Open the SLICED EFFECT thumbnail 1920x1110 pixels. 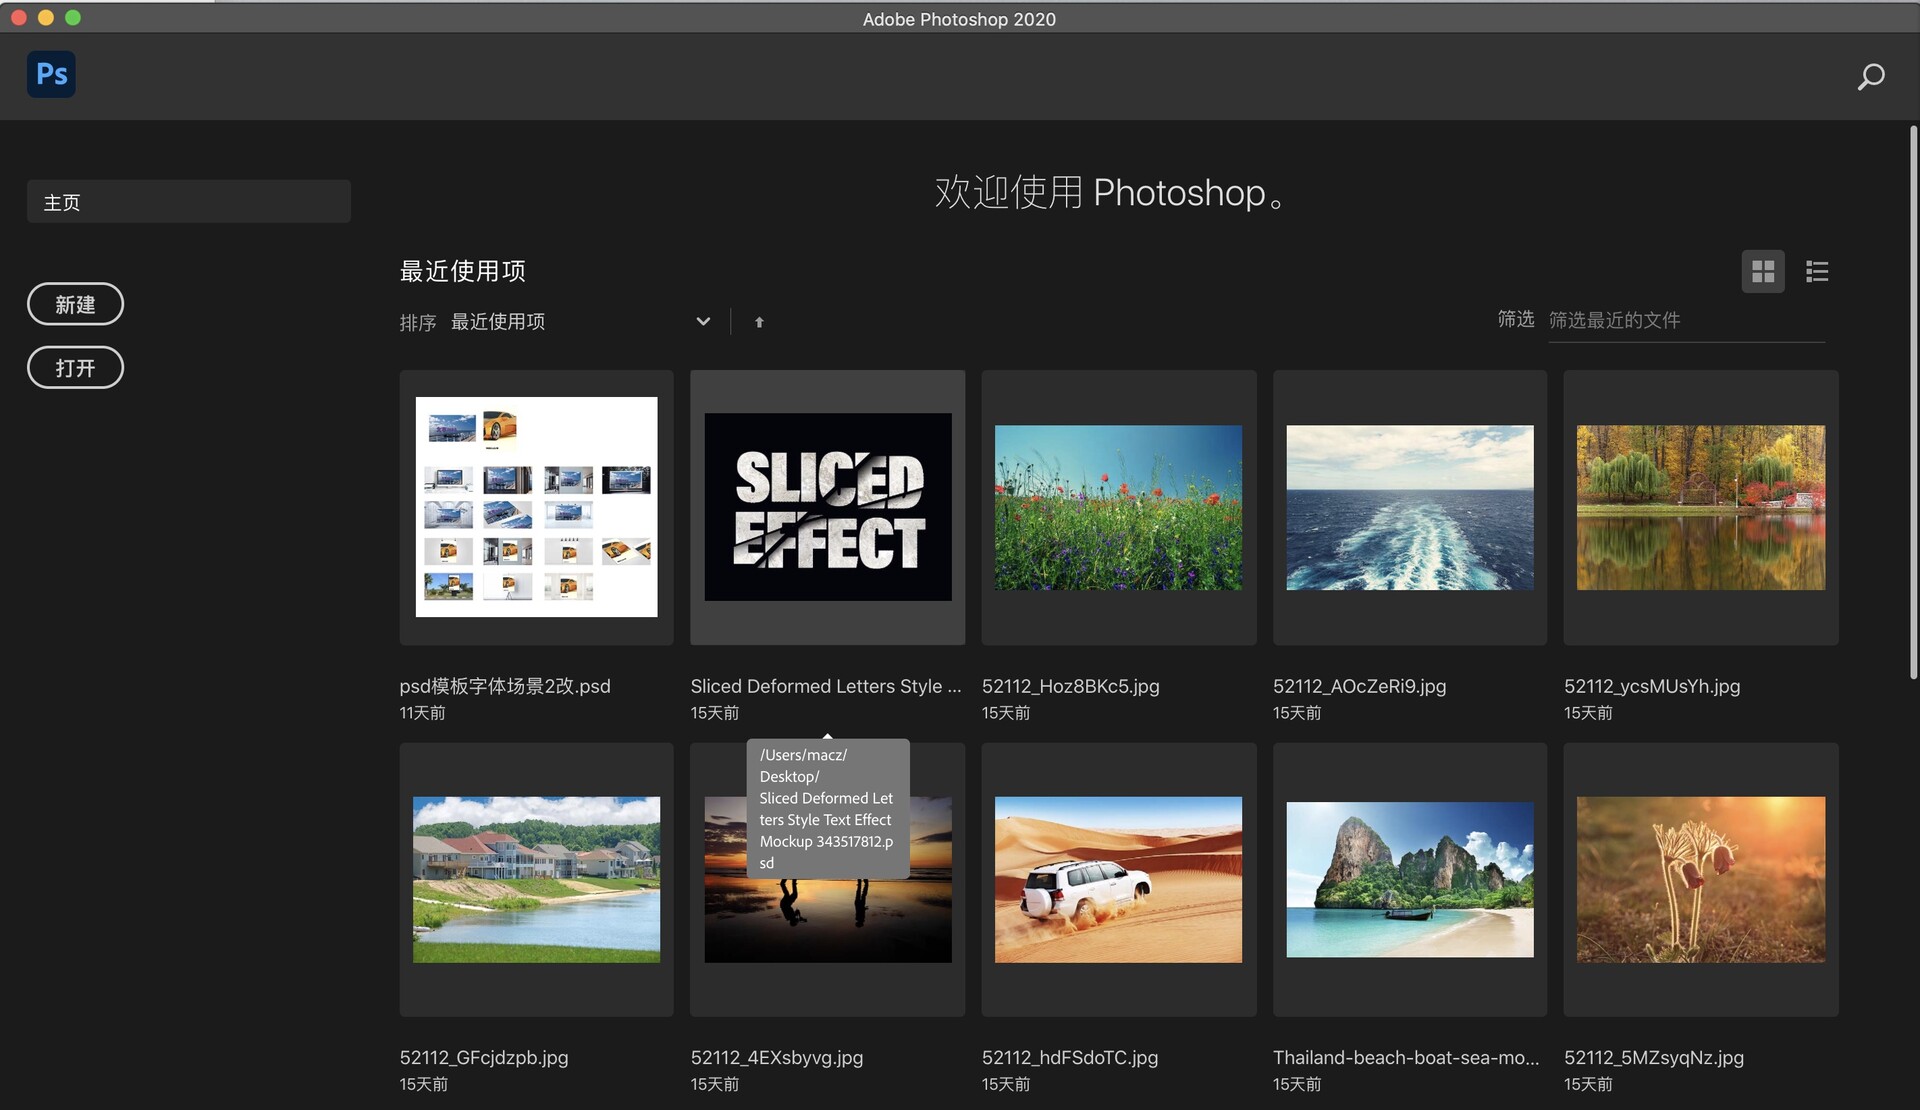point(828,507)
